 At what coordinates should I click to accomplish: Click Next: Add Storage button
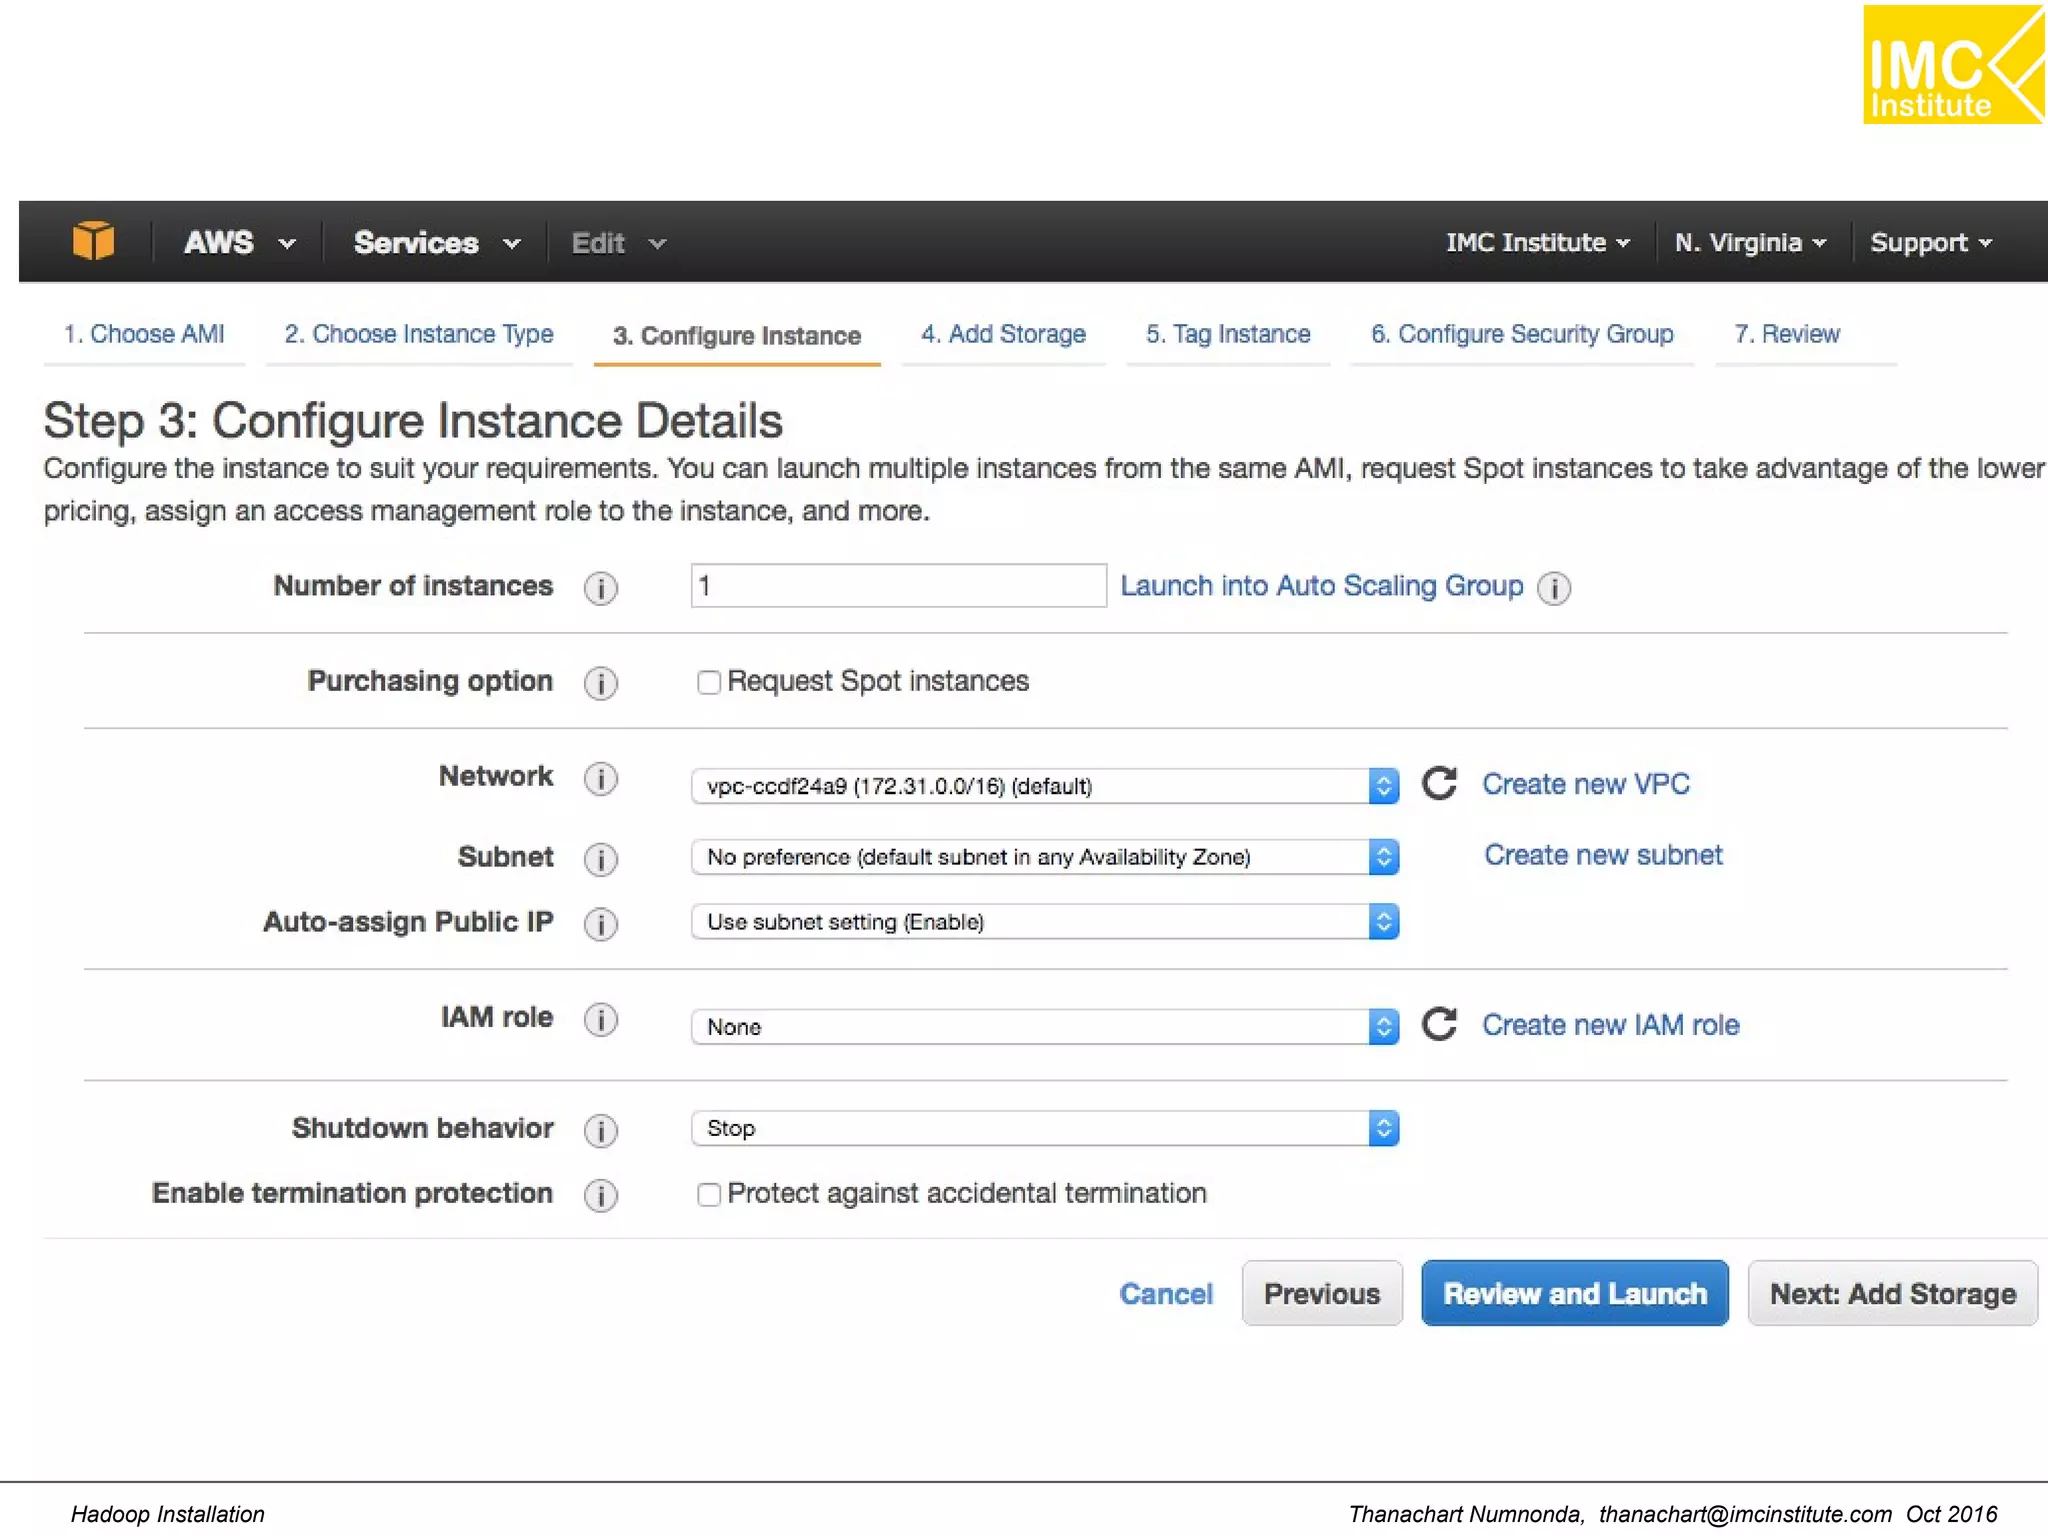coord(1893,1293)
